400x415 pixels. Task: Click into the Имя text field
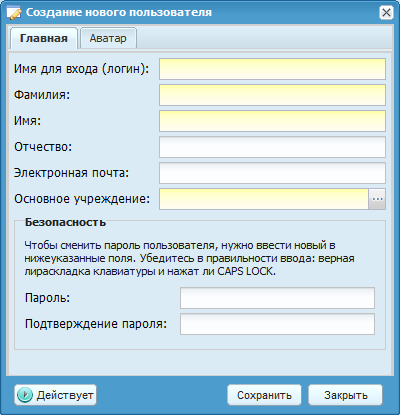pyautogui.click(x=272, y=121)
